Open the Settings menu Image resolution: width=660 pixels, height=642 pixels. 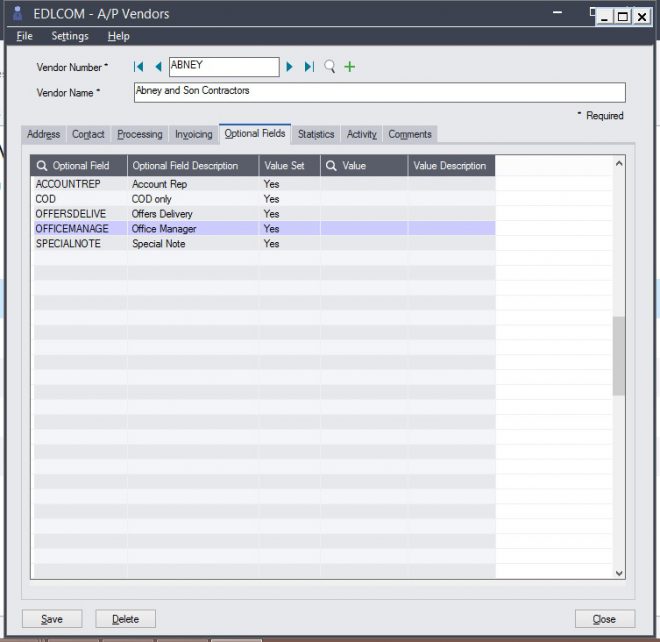(70, 36)
